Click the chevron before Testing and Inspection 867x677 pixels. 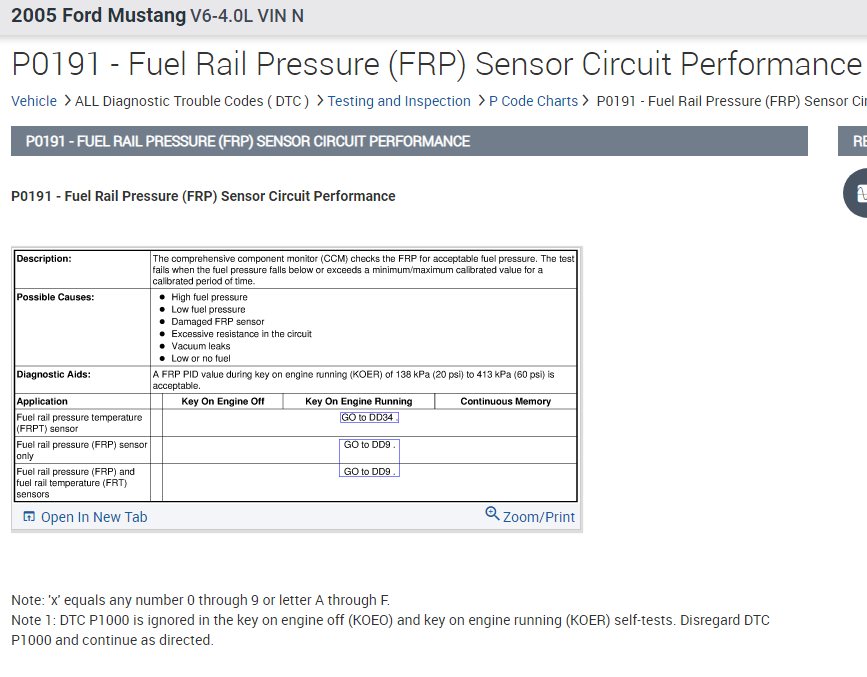[x=319, y=101]
